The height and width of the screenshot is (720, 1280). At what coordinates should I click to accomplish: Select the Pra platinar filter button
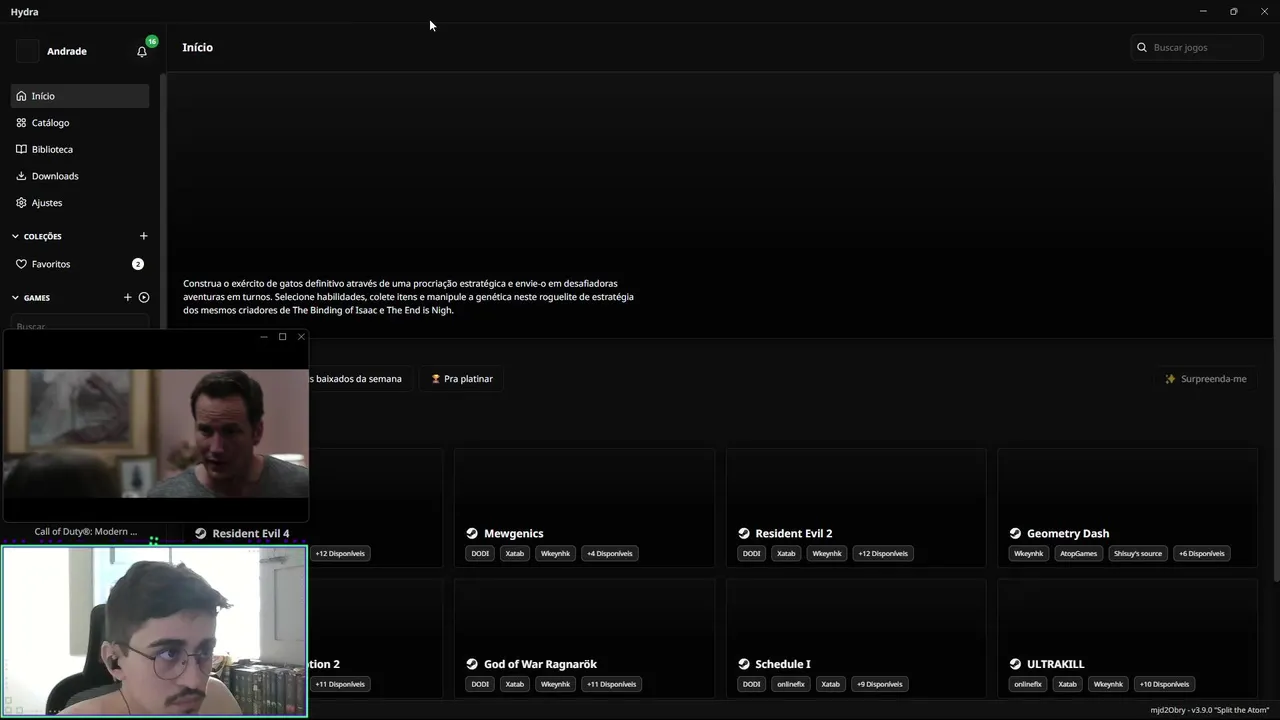point(462,379)
